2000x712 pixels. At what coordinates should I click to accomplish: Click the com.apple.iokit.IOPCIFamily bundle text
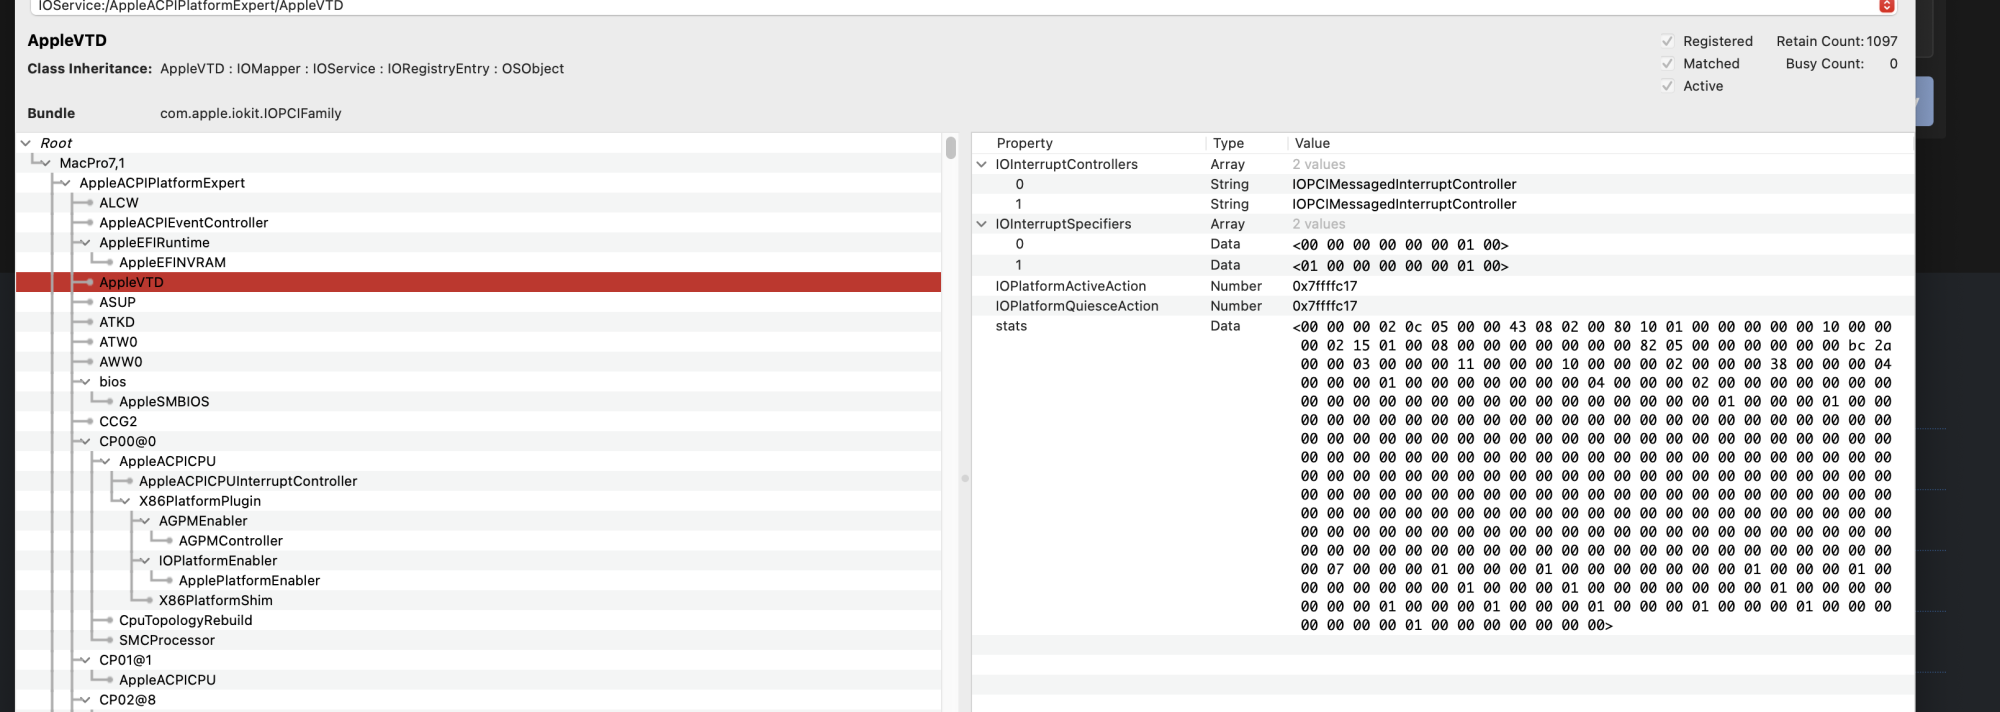(250, 113)
